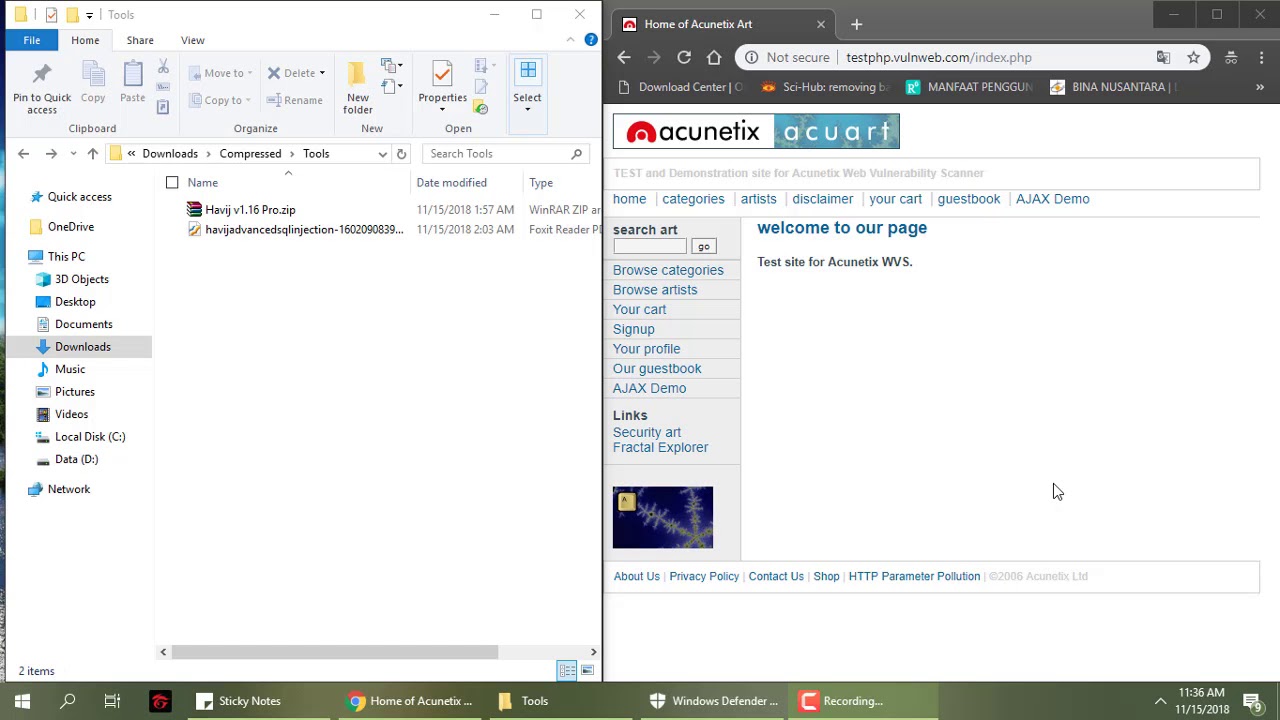
Task: Select Local Disk (C:) in the navigation pane
Action: pos(90,437)
